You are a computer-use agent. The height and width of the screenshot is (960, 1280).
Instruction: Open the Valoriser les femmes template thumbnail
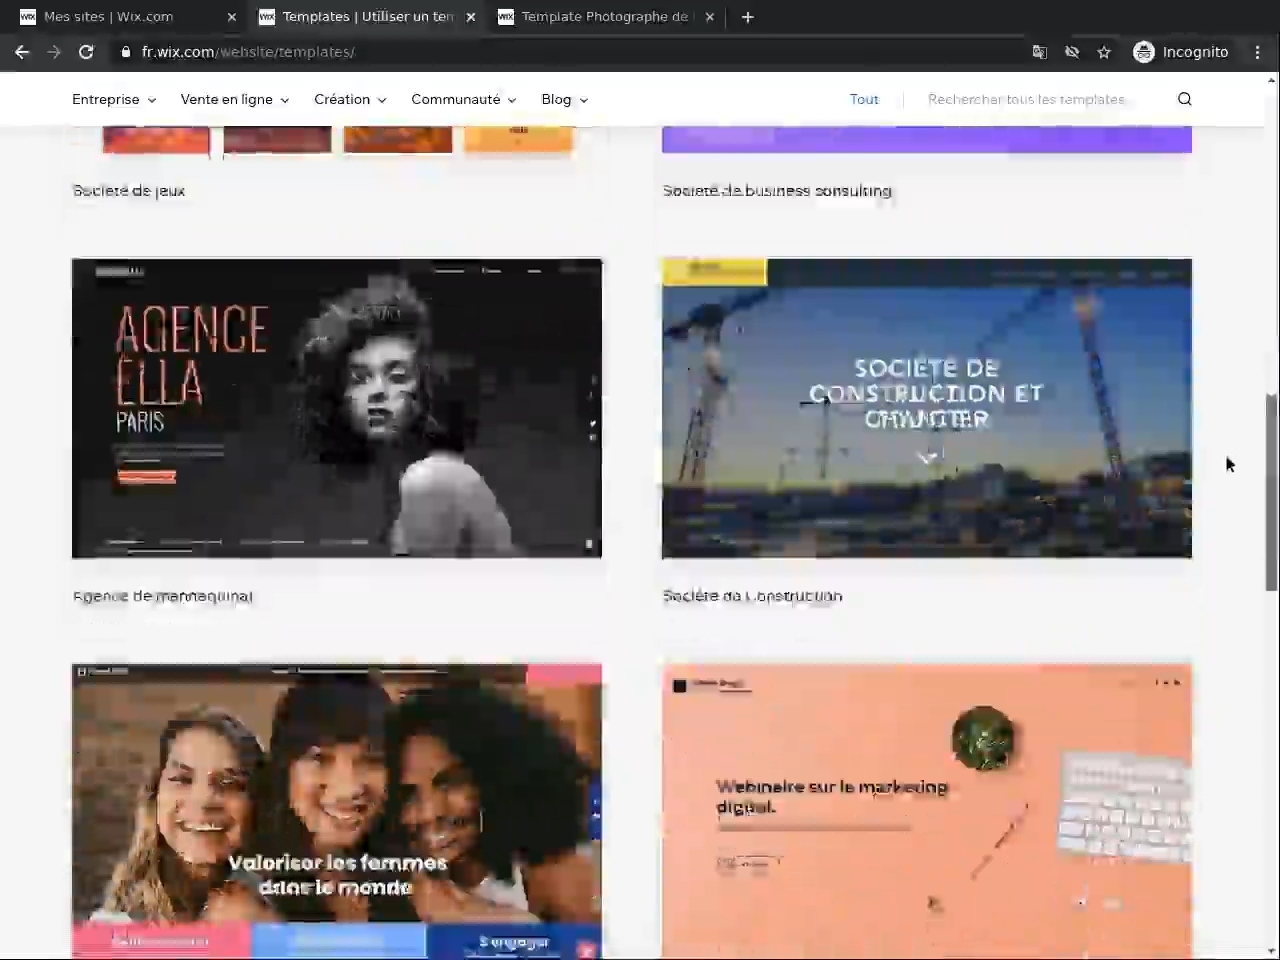coord(337,810)
